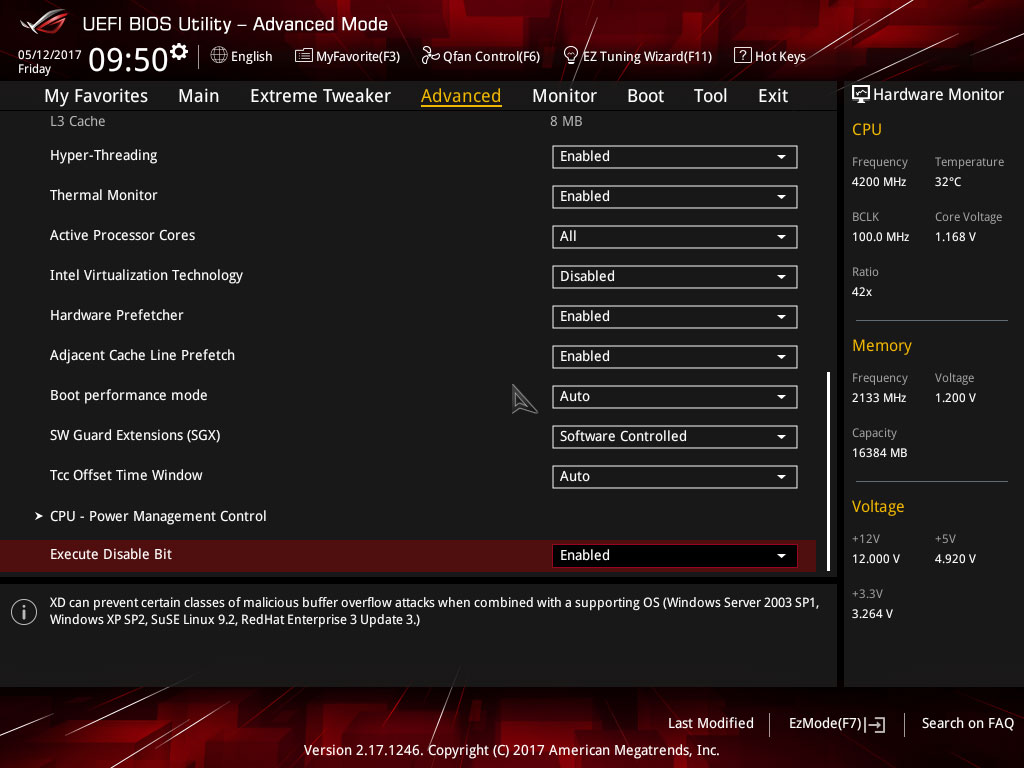Click the MyFavorite list icon

click(303, 56)
